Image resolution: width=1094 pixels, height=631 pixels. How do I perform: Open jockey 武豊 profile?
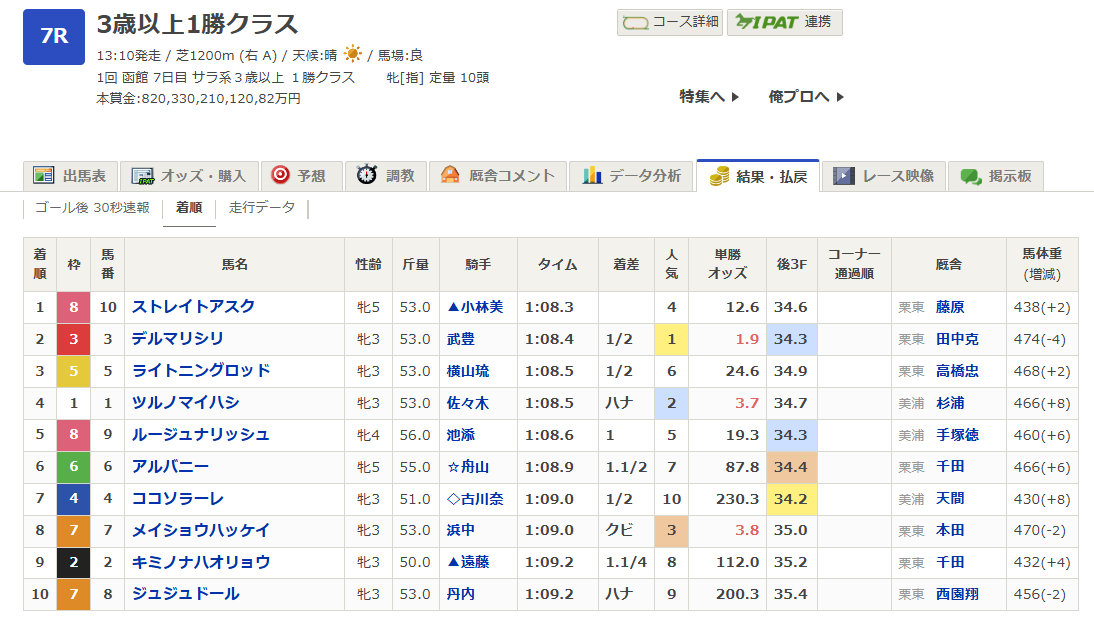(x=460, y=339)
